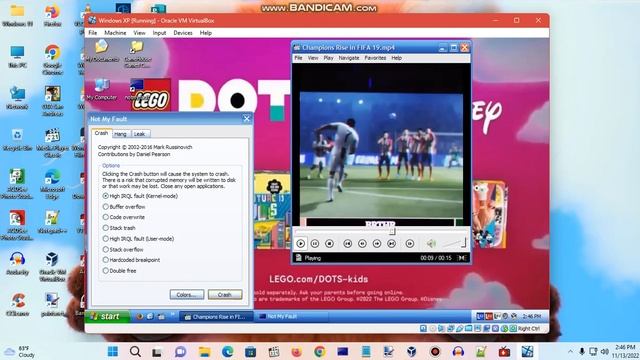Click the Search icon on Windows taskbar
This screenshot has width=640, height=360.
tap(136, 351)
